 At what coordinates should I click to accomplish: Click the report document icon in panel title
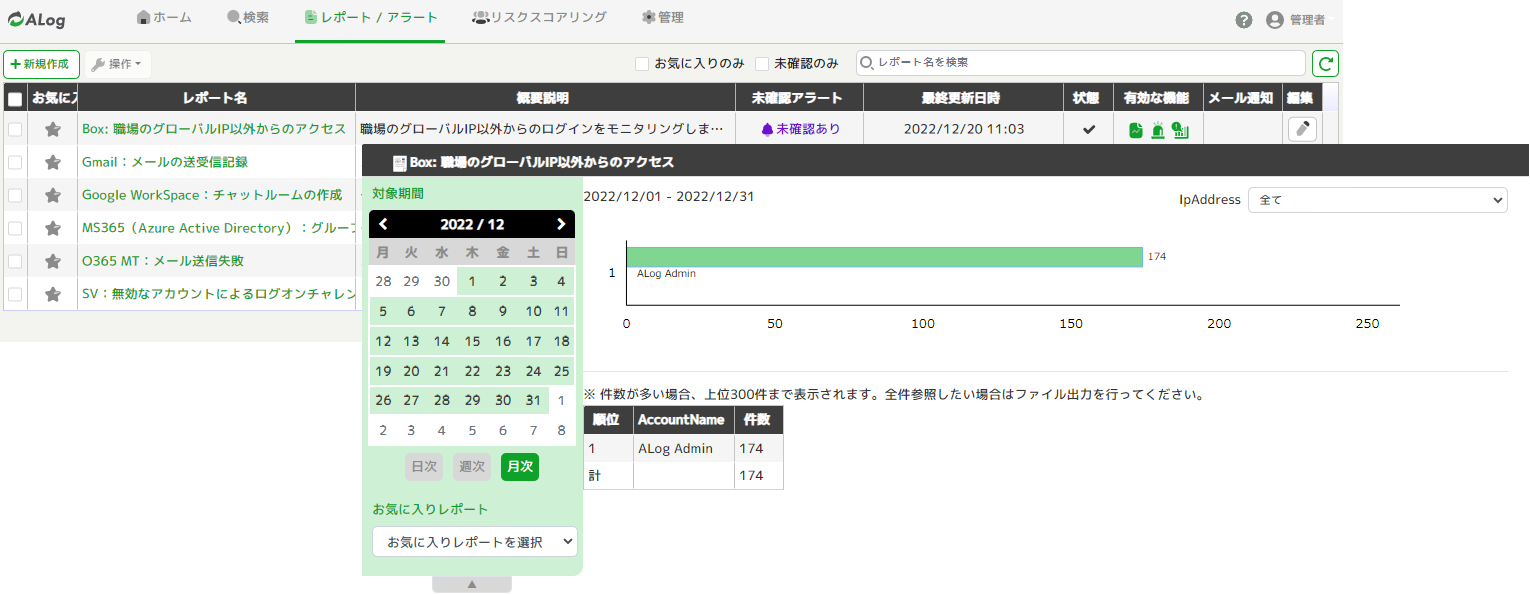399,162
